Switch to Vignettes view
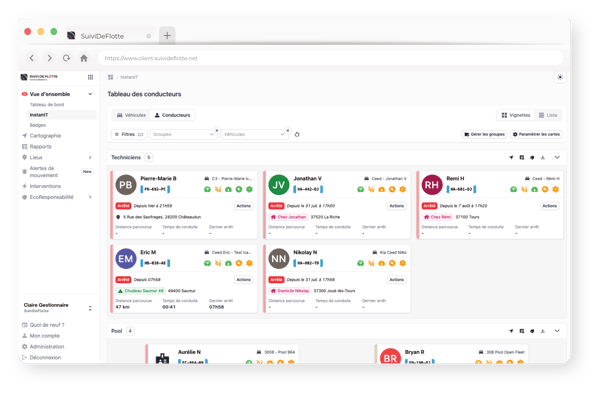The height and width of the screenshot is (393, 600). click(x=516, y=115)
